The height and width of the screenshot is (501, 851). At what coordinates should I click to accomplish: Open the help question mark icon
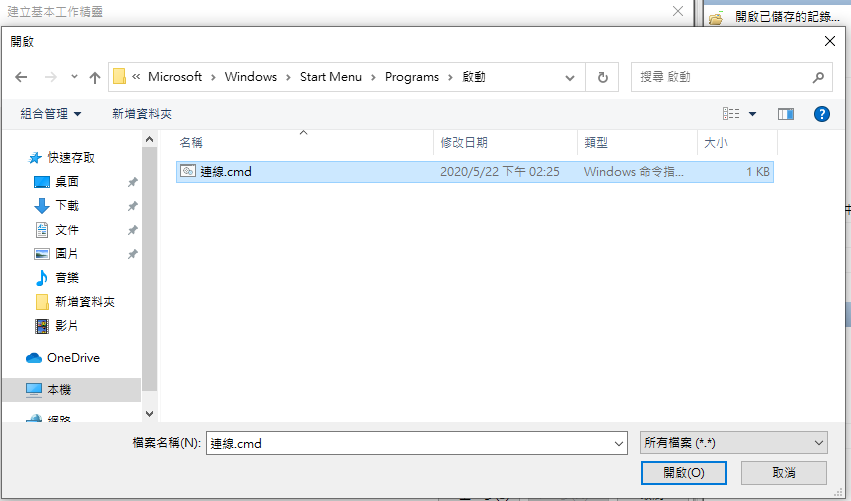pyautogui.click(x=822, y=114)
